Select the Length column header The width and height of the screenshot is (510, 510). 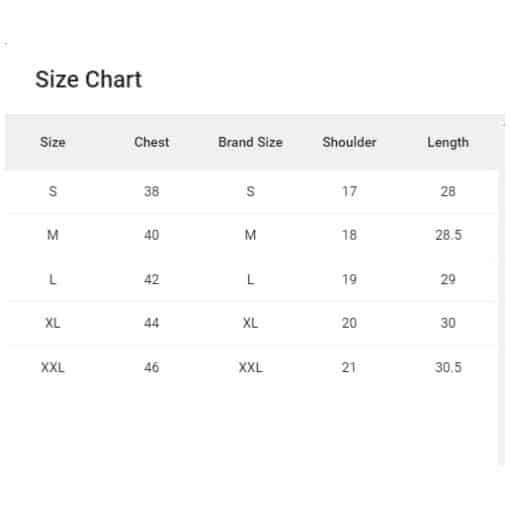pyautogui.click(x=448, y=143)
